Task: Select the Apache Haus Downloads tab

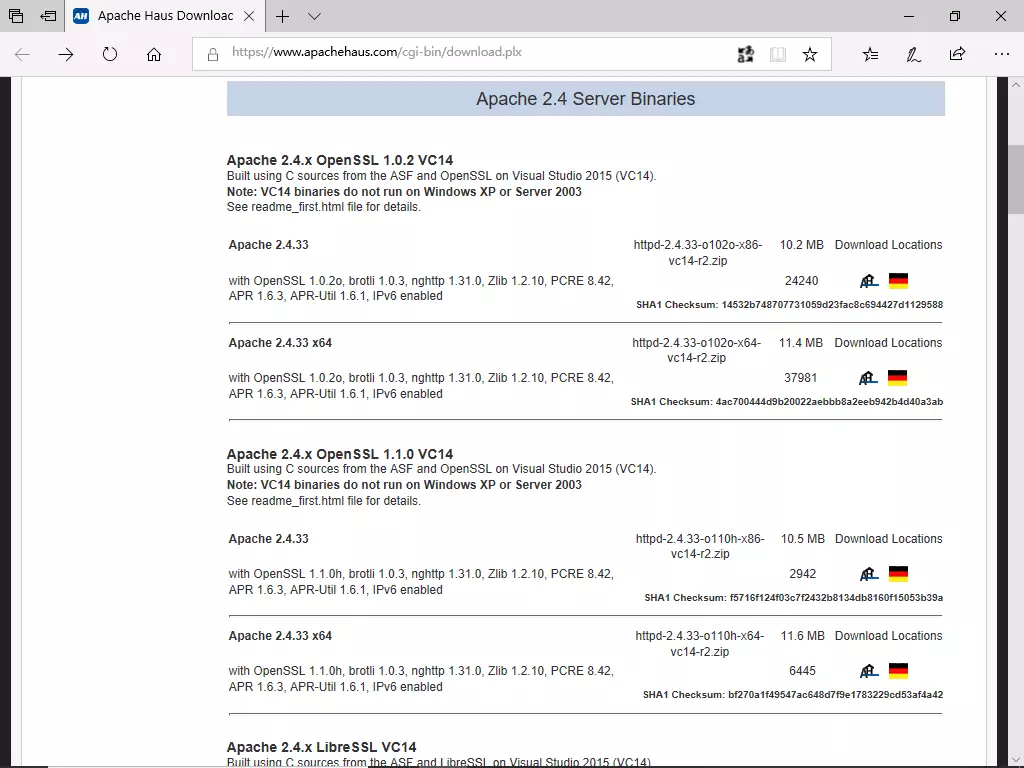Action: pos(165,16)
